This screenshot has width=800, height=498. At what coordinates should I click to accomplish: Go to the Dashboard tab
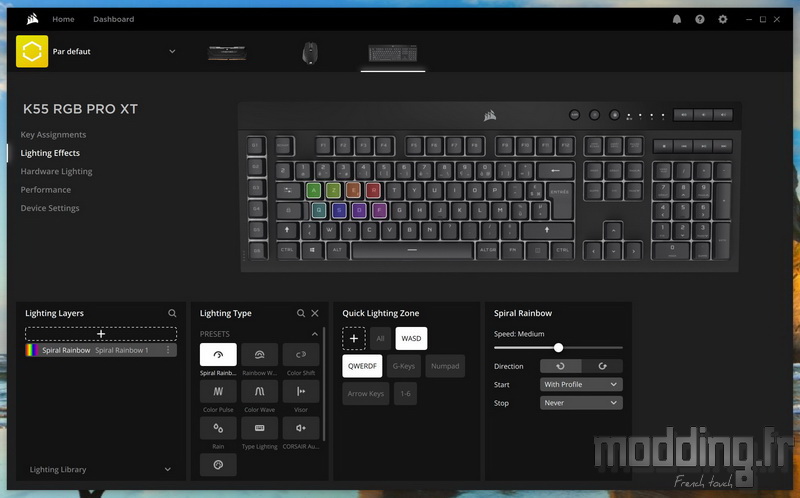pyautogui.click(x=113, y=19)
